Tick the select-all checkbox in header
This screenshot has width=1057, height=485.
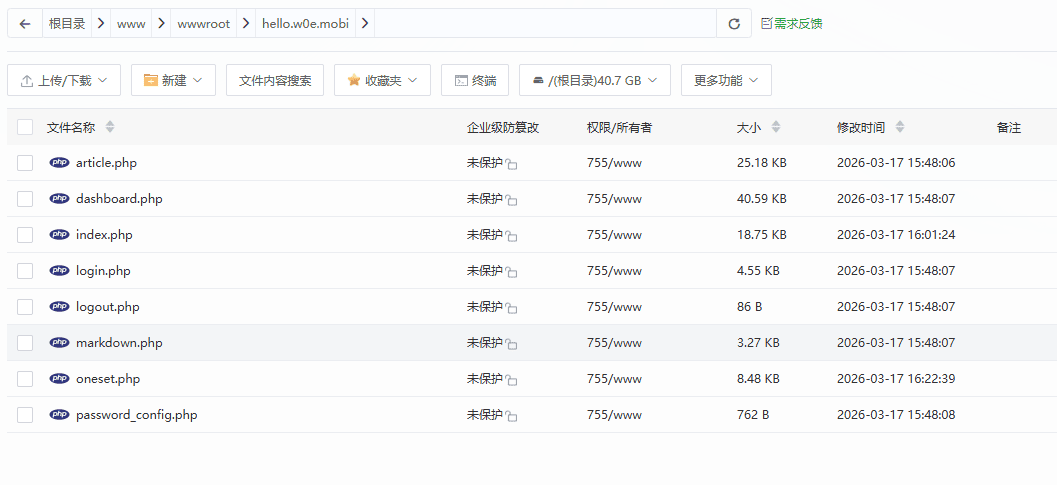pos(25,127)
